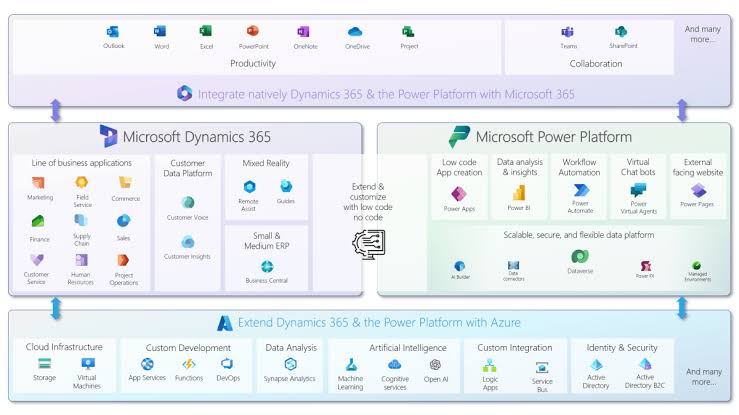Select the Managed Environments icon

click(697, 265)
